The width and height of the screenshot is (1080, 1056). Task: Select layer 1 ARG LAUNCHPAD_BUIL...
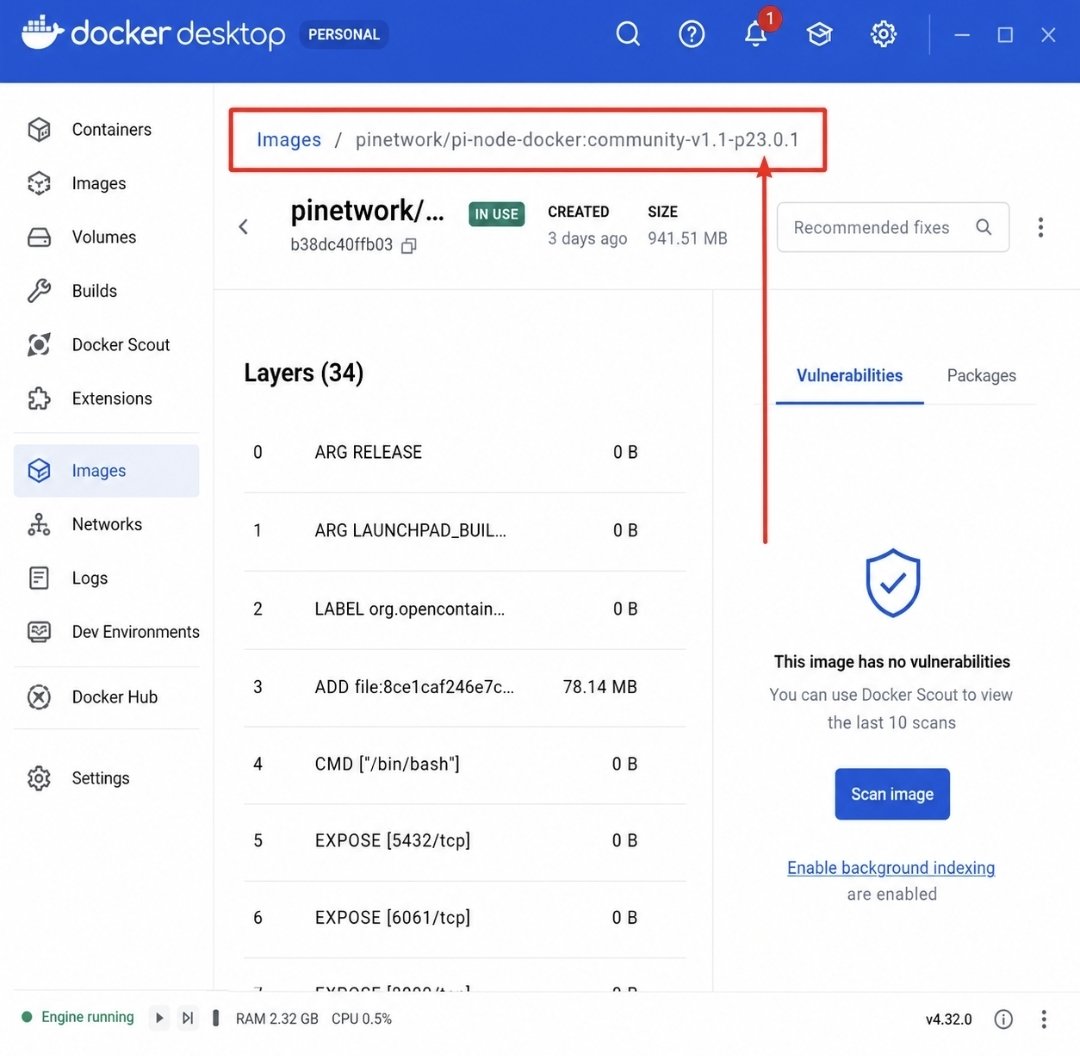(465, 531)
